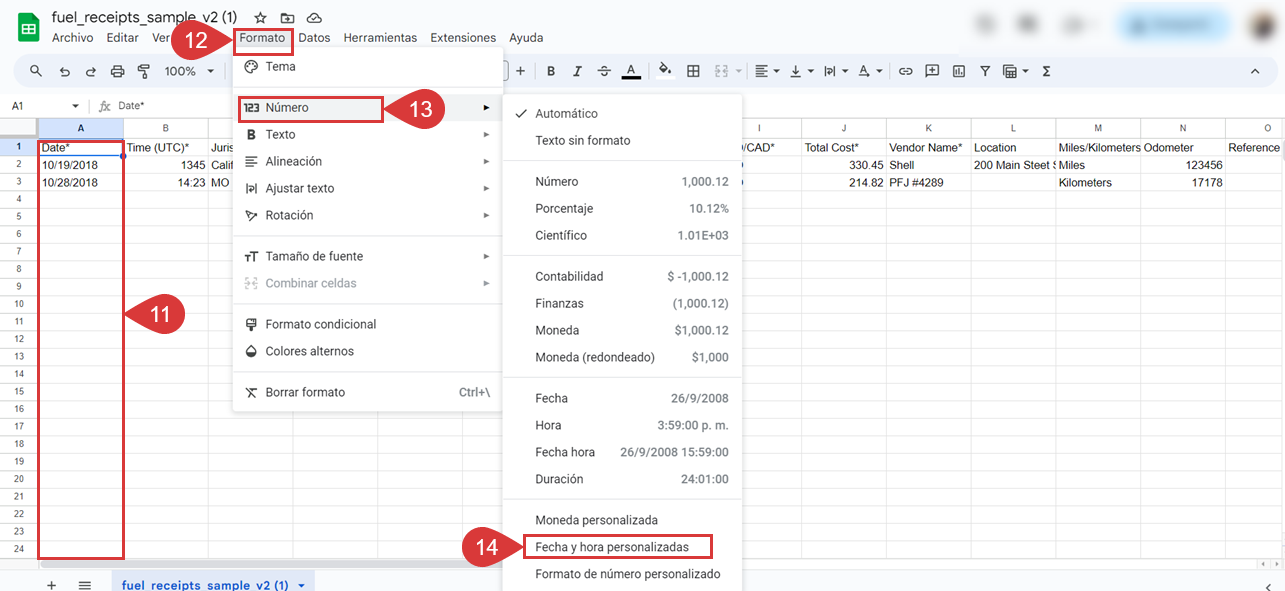This screenshot has height=591, width=1285.
Task: Open the Extensiones menu
Action: click(x=463, y=38)
